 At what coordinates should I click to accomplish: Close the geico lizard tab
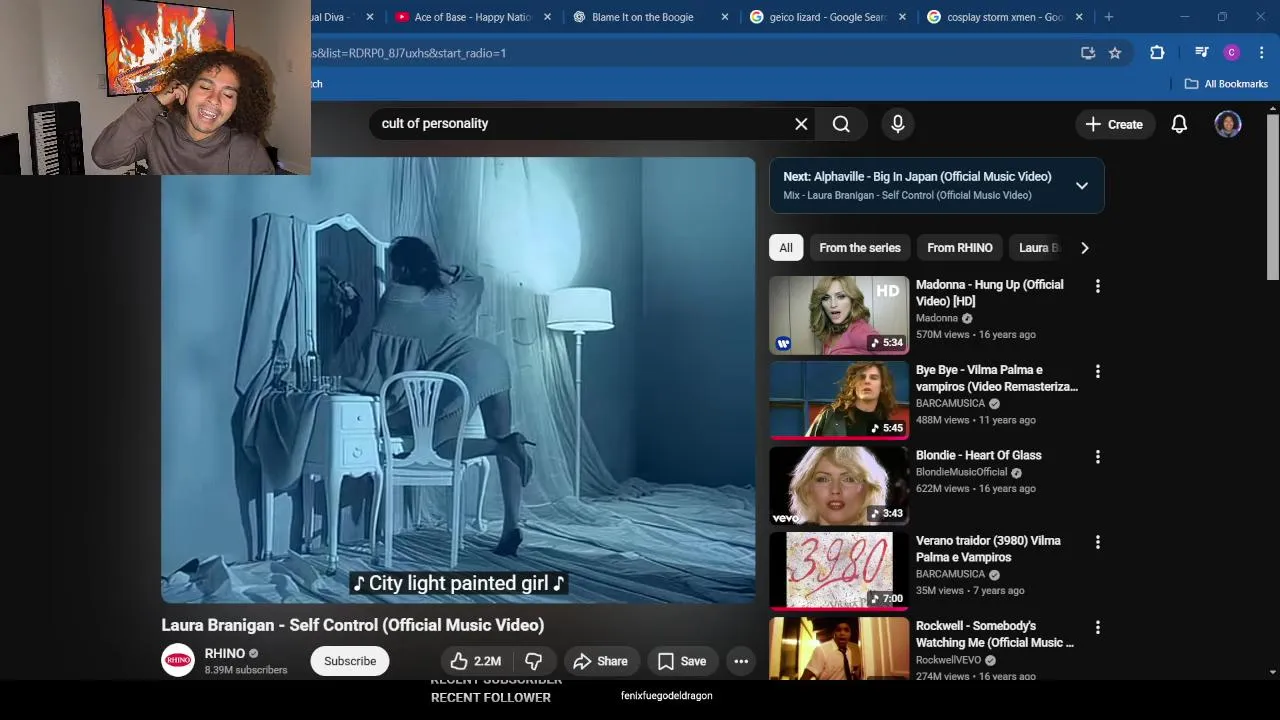pos(902,17)
